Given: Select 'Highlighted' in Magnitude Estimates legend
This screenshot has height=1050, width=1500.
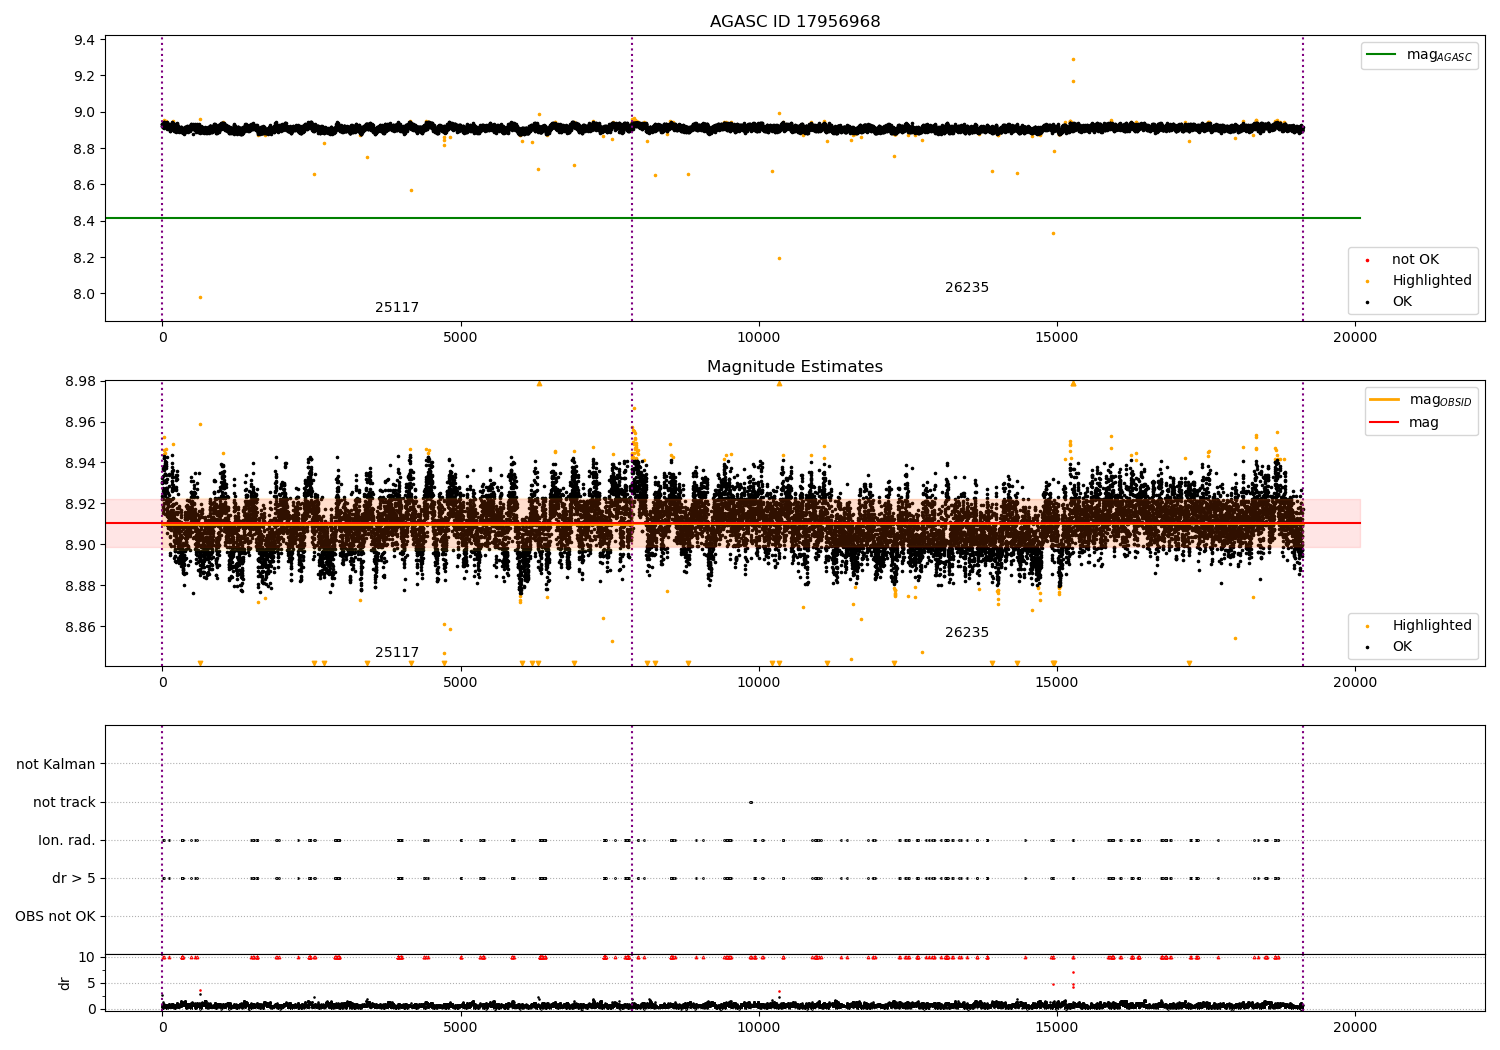Looking at the screenshot, I should tap(1418, 626).
